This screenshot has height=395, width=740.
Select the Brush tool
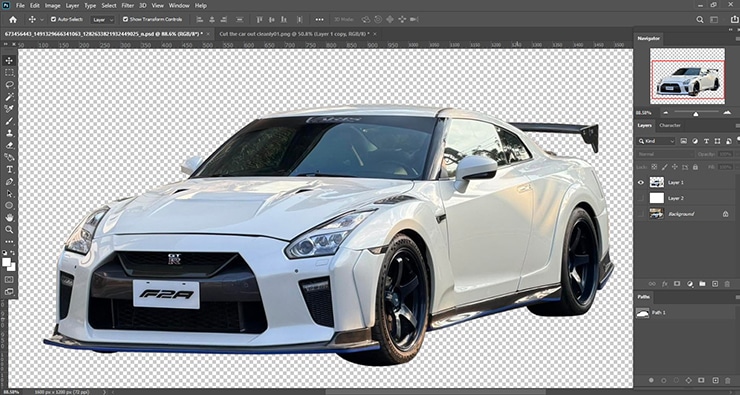pyautogui.click(x=9, y=121)
